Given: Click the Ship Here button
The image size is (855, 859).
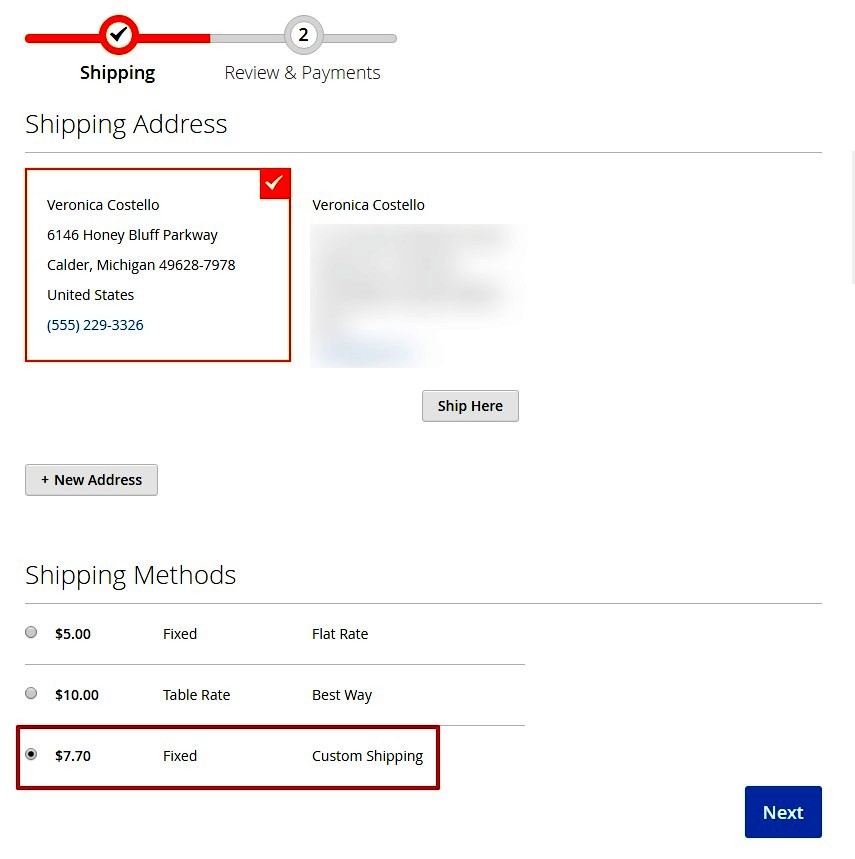Looking at the screenshot, I should pyautogui.click(x=470, y=405).
